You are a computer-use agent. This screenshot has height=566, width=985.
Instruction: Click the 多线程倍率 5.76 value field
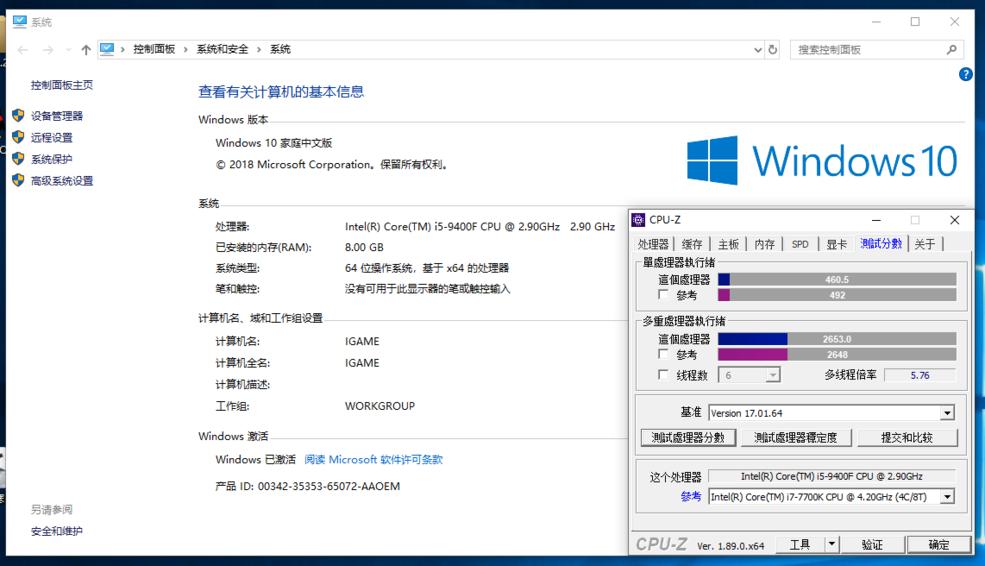click(920, 375)
